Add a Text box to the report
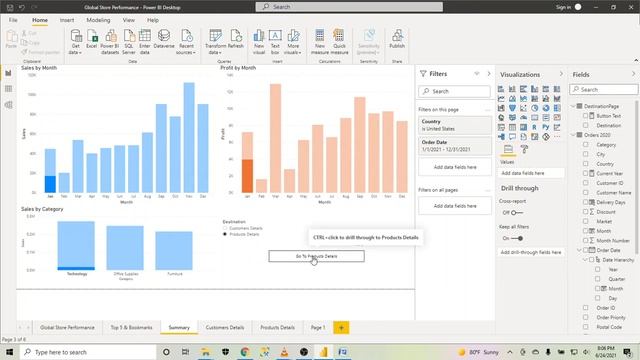640x360 pixels. point(275,42)
